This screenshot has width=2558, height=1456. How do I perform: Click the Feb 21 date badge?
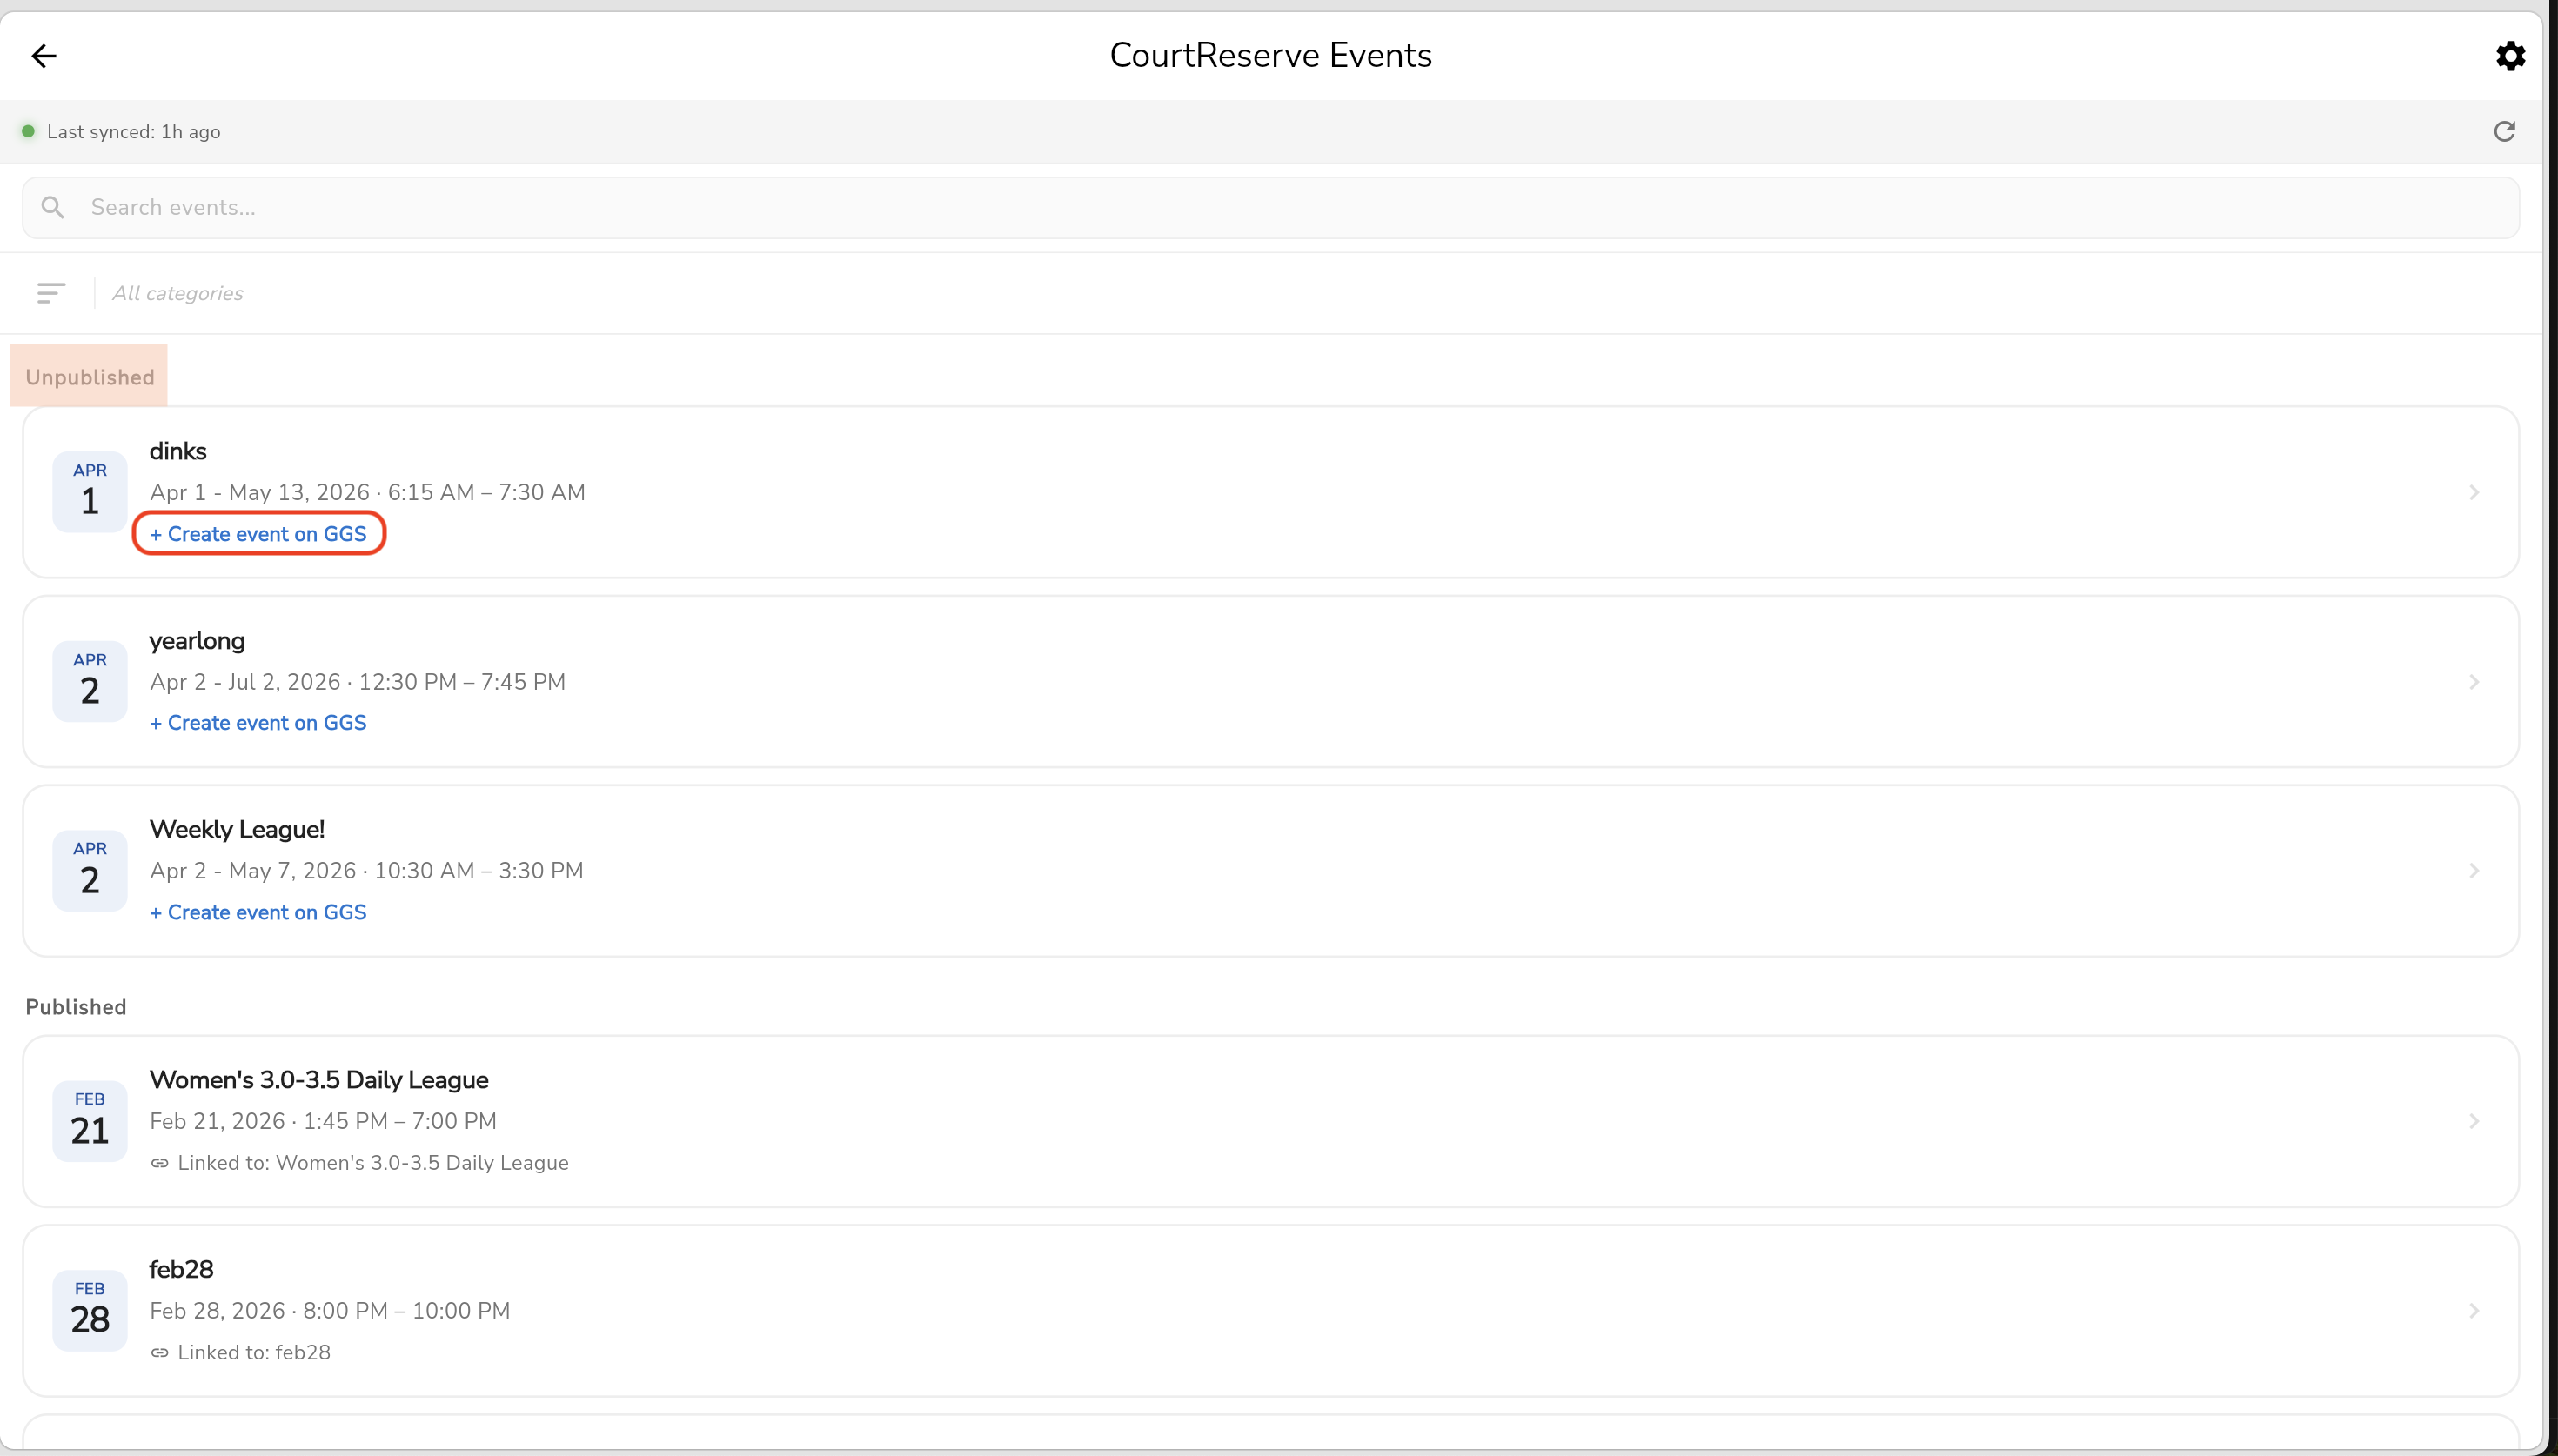[x=90, y=1120]
